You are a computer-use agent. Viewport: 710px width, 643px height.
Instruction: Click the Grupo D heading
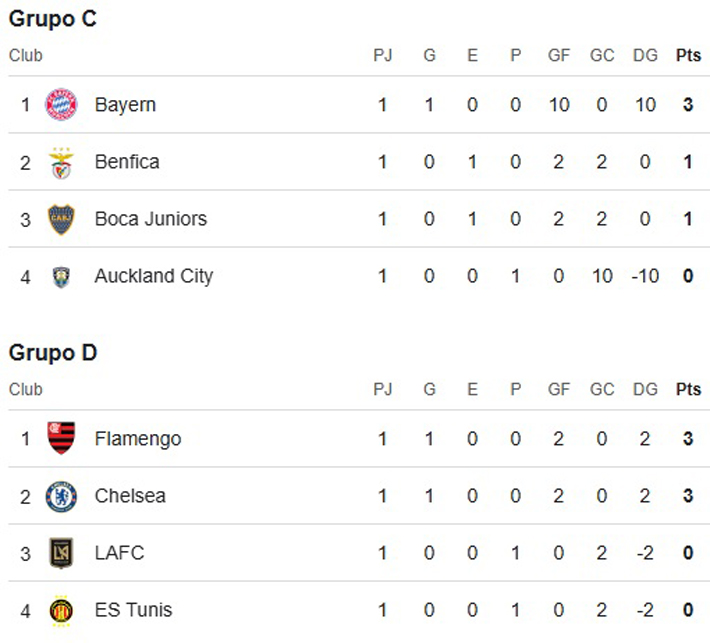(53, 353)
